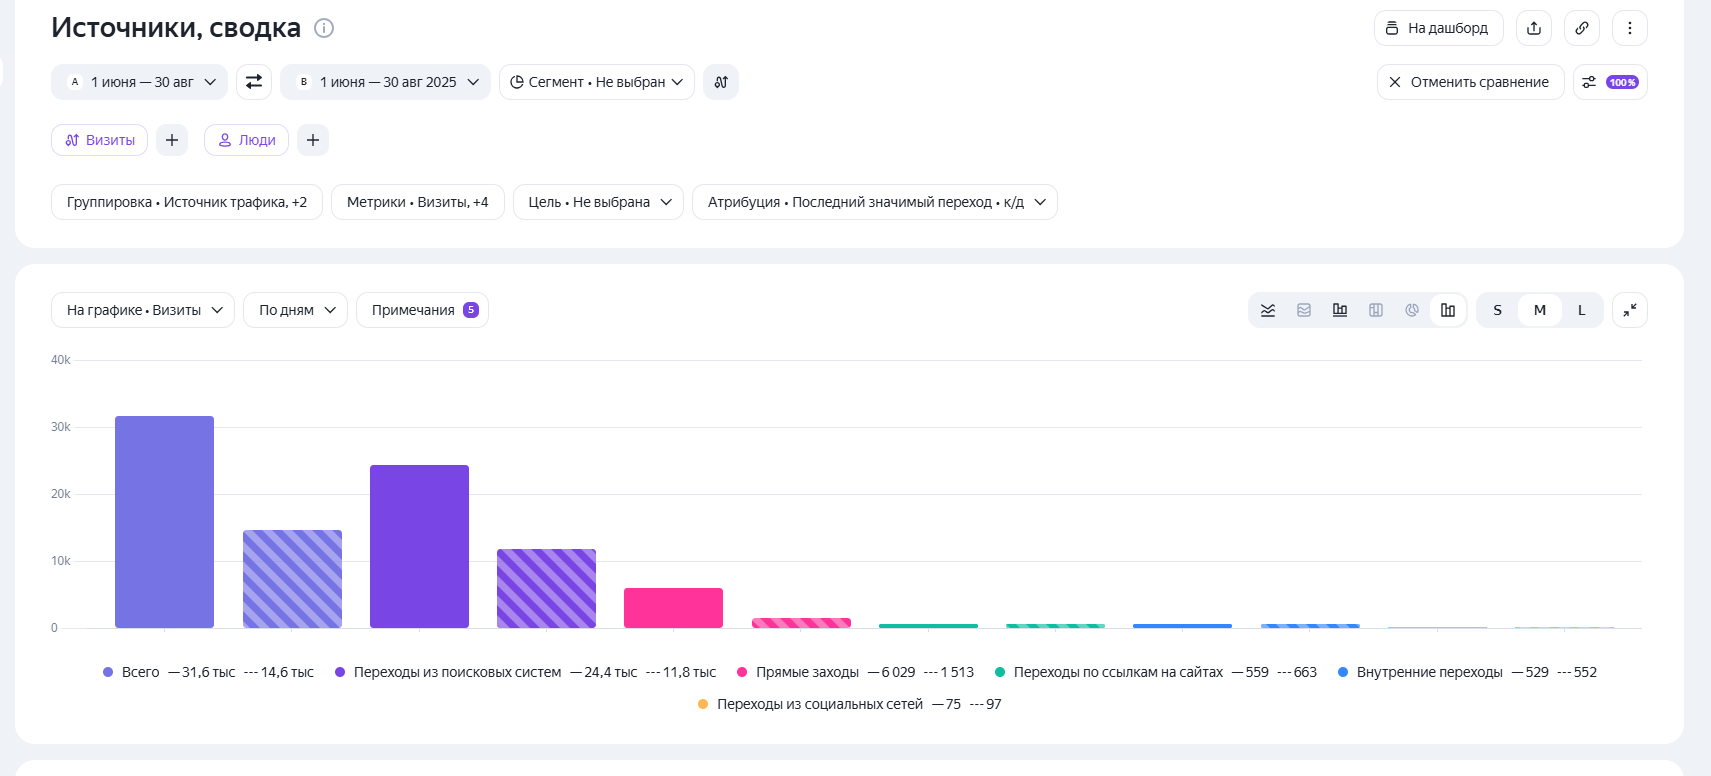
Task: Open the three-dot more options menu
Action: (1630, 28)
